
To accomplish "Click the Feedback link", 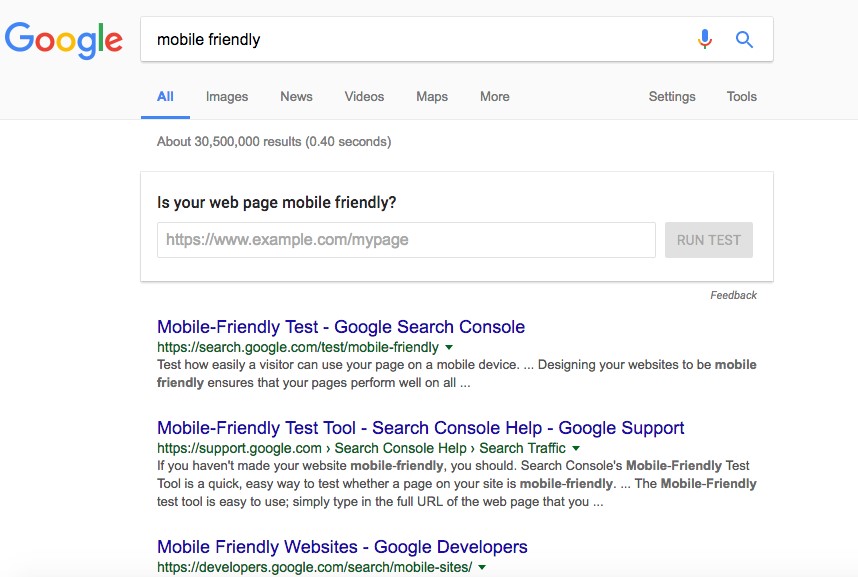I will coord(733,295).
